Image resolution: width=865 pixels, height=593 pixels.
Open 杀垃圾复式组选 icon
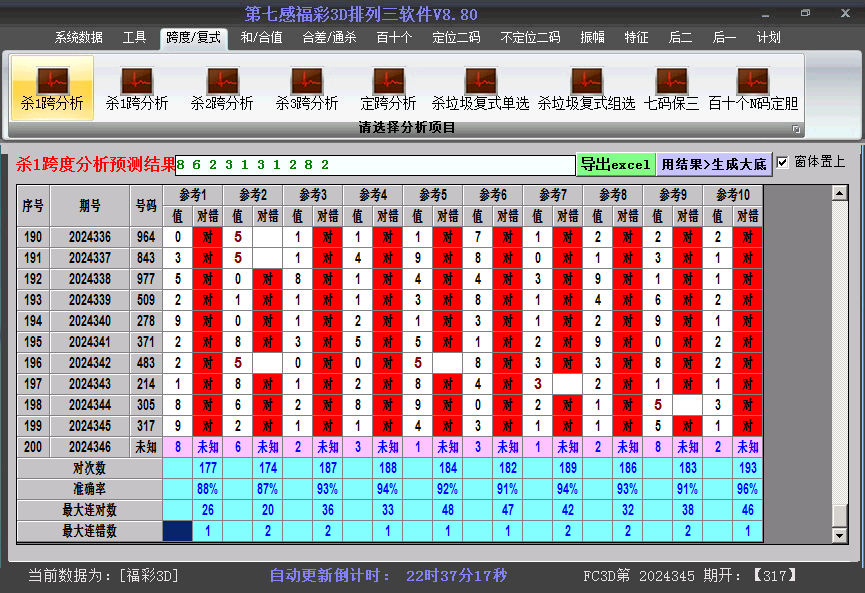[x=586, y=88]
